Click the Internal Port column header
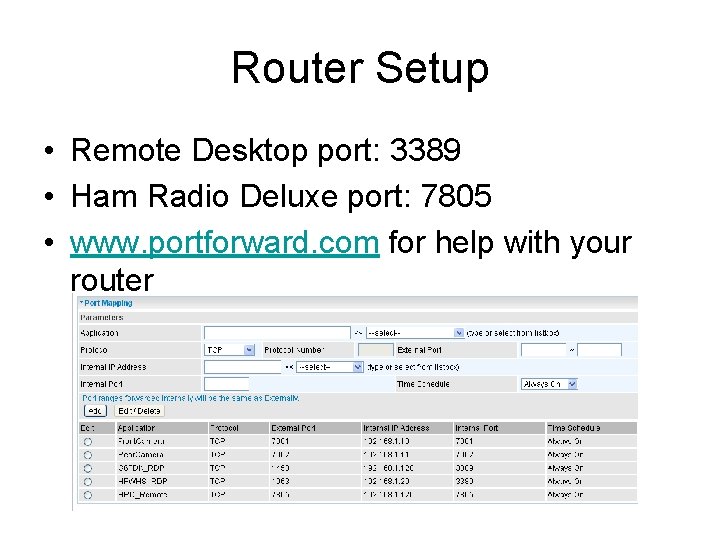The width and height of the screenshot is (720, 540). coord(499,428)
